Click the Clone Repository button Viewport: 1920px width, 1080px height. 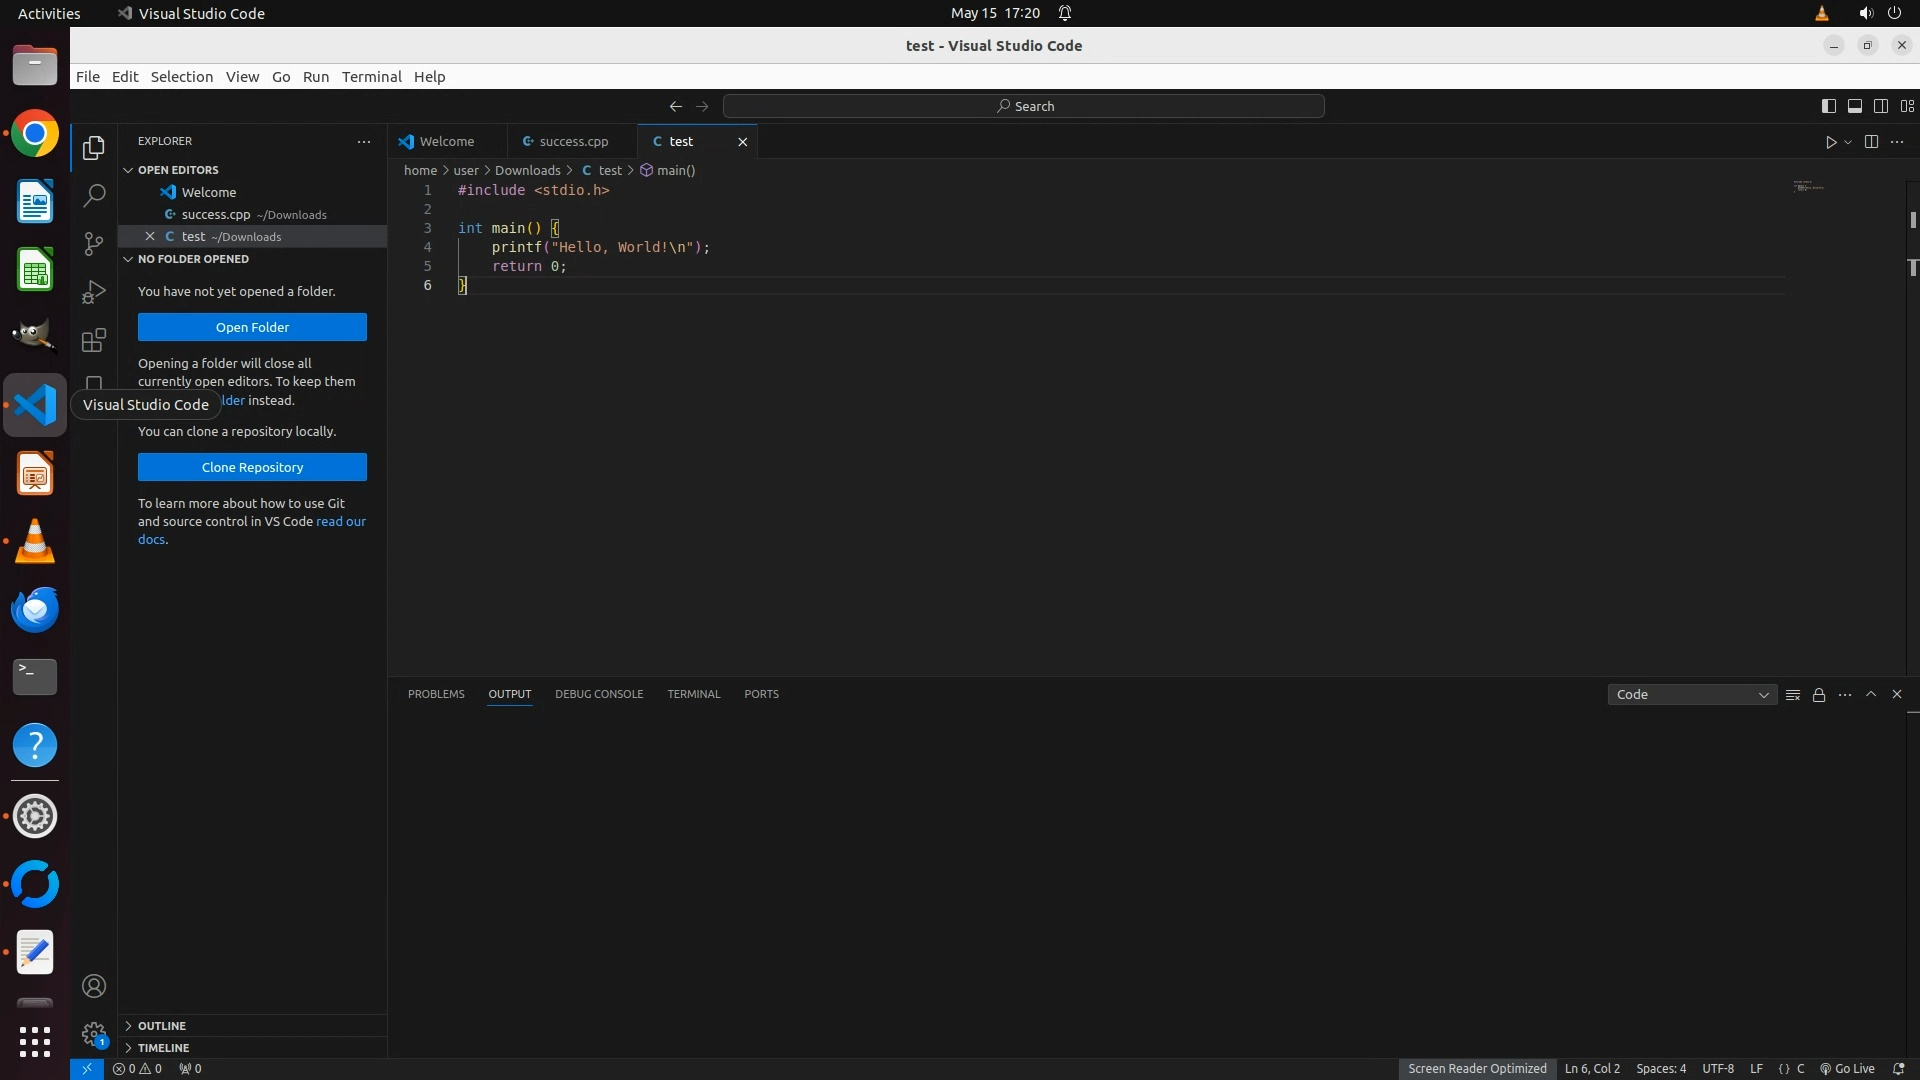(252, 467)
